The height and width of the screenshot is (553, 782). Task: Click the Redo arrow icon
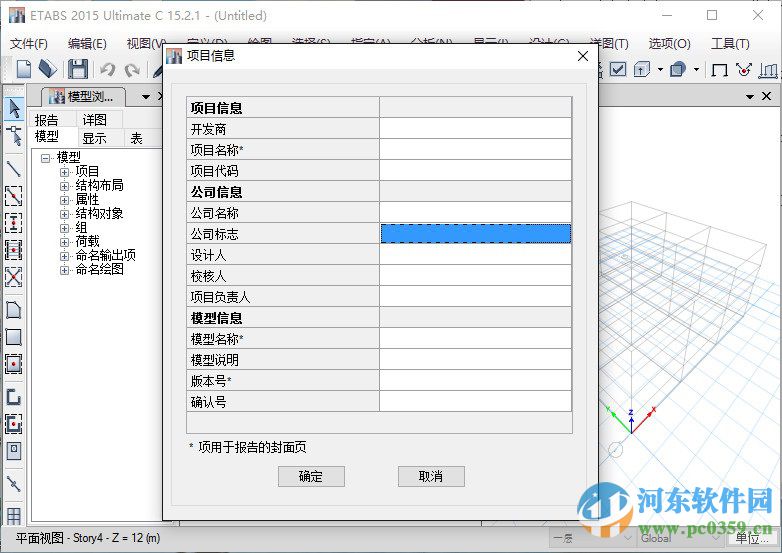point(132,69)
